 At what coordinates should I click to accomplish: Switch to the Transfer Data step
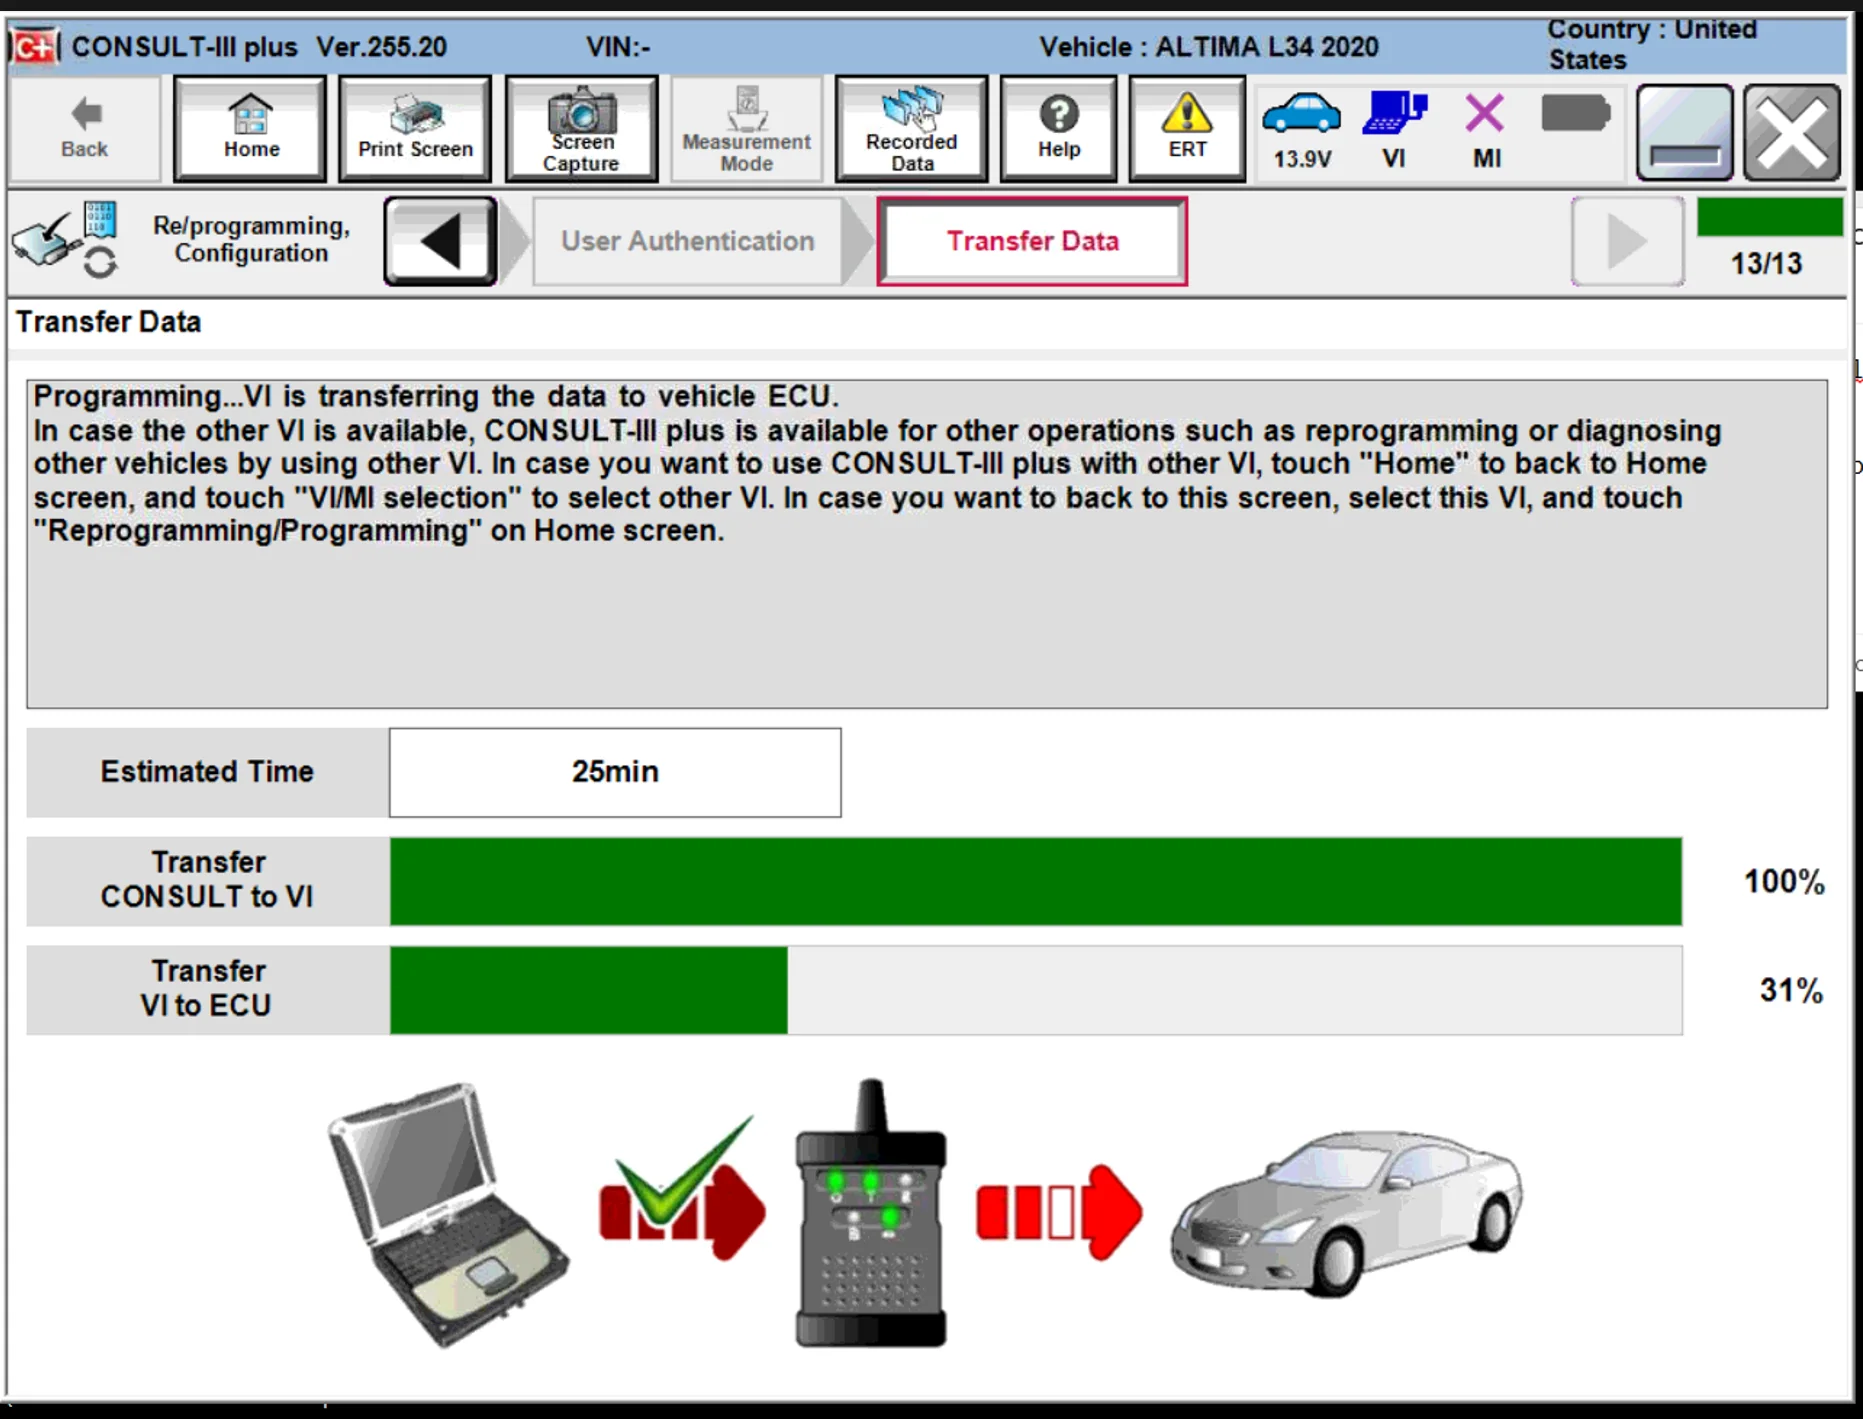tap(1032, 240)
